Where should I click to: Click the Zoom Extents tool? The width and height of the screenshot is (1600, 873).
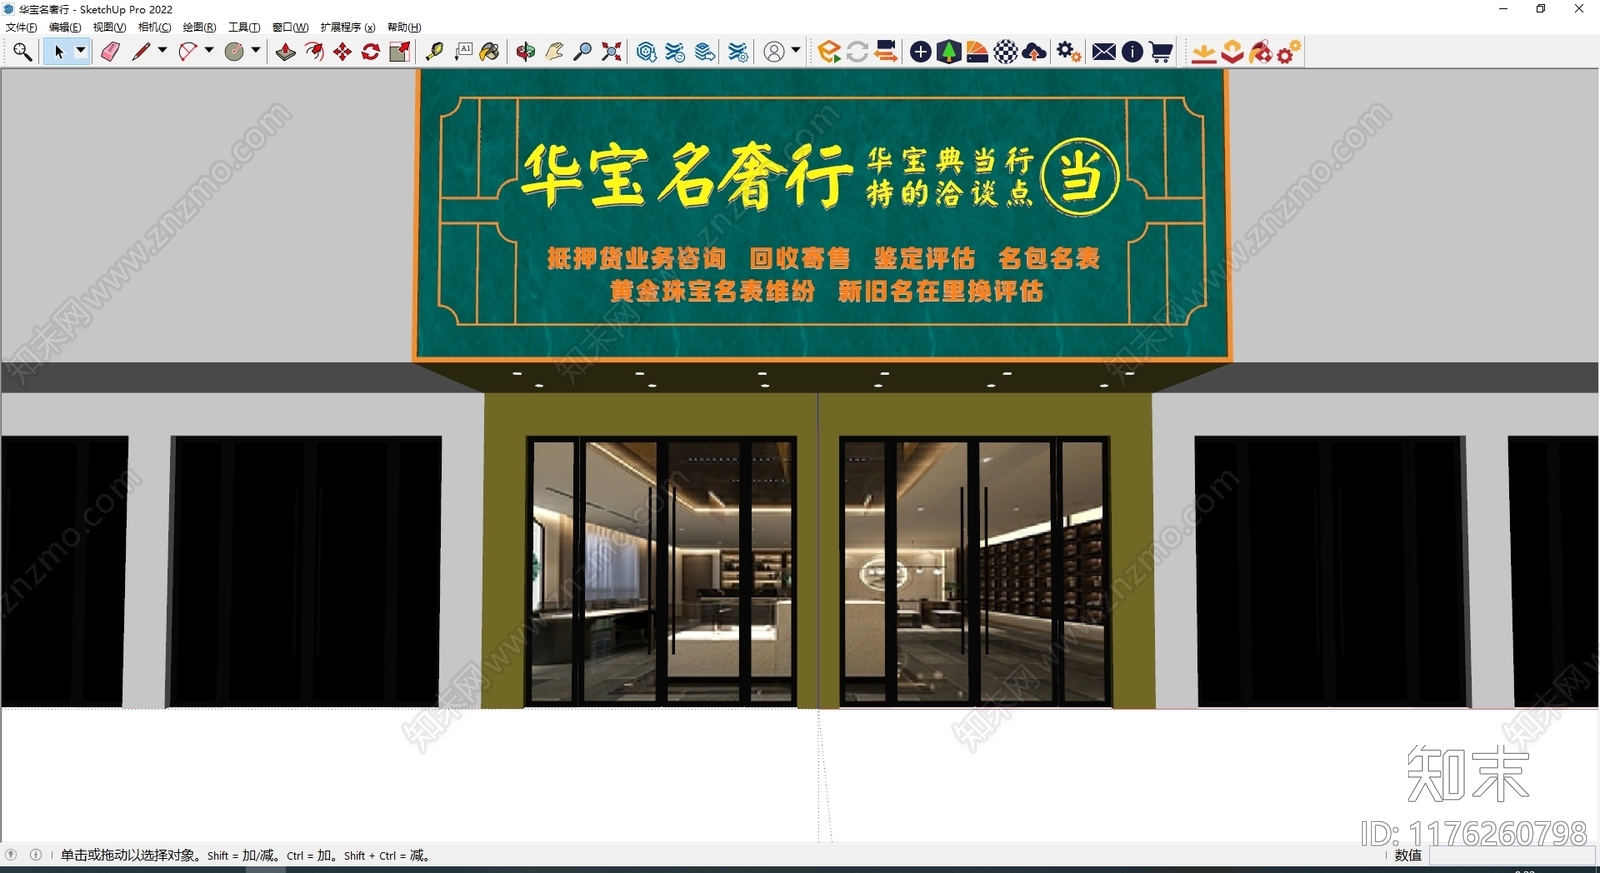(611, 52)
